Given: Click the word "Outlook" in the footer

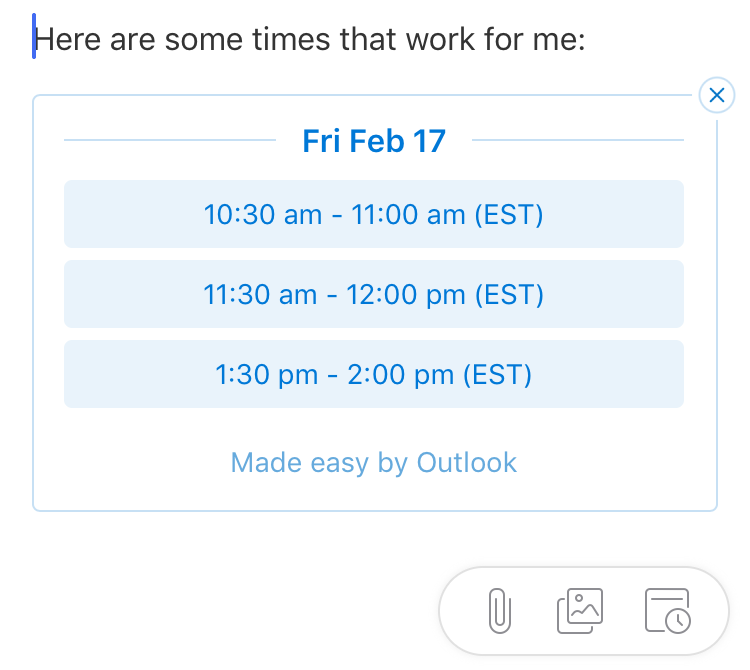Looking at the screenshot, I should pos(466,462).
